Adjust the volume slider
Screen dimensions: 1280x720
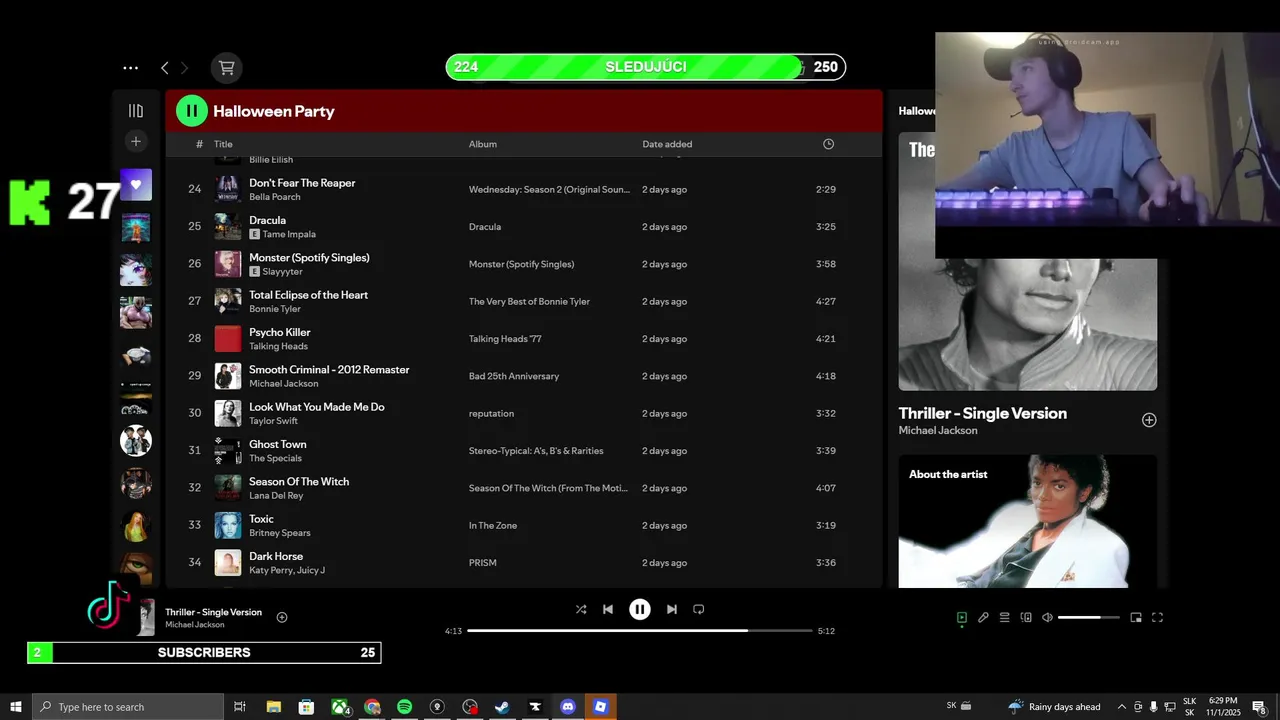(1089, 618)
